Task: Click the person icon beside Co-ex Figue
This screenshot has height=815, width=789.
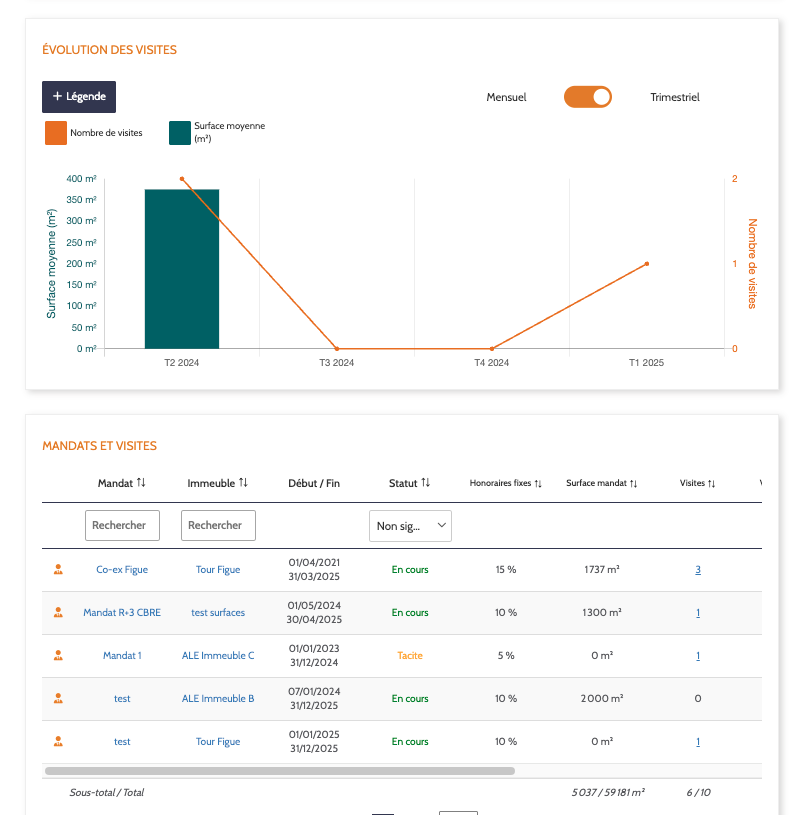Action: [x=58, y=569]
